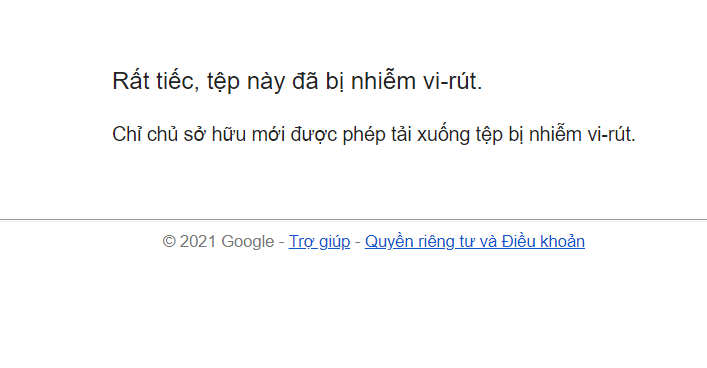Click the © symbol in the footer
The image size is (707, 368).
click(x=169, y=242)
